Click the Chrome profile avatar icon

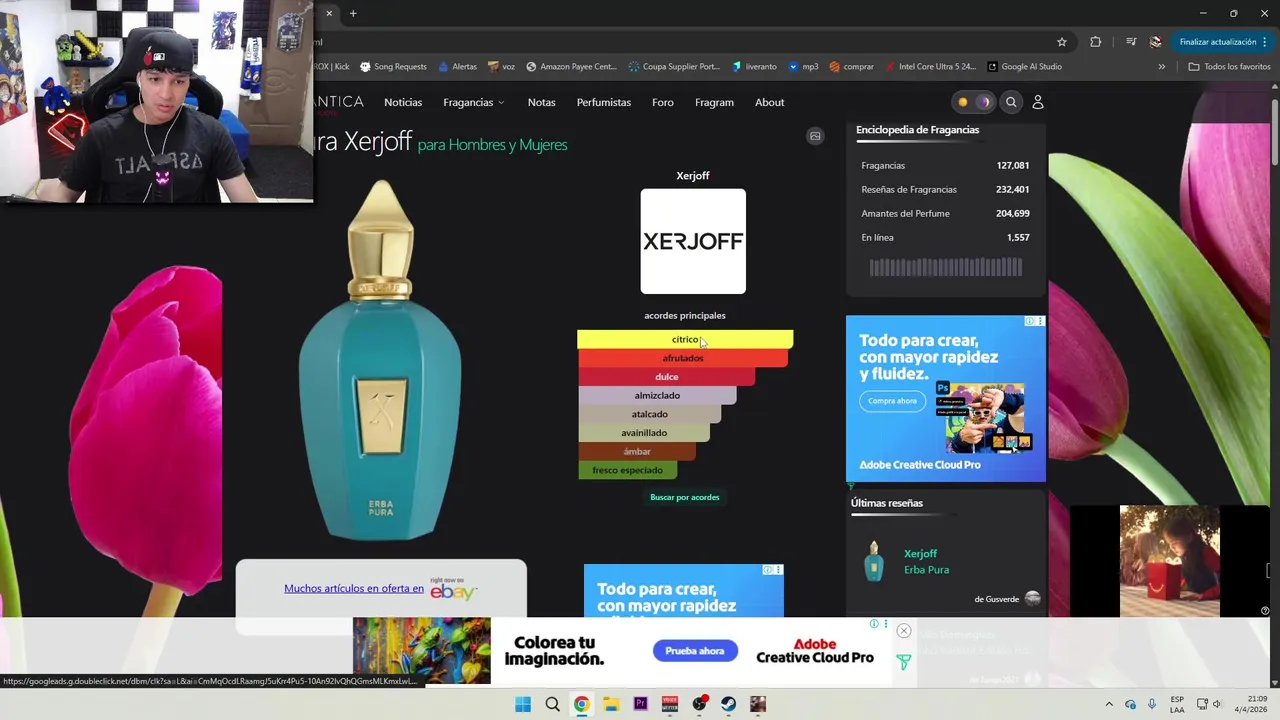click(1155, 42)
